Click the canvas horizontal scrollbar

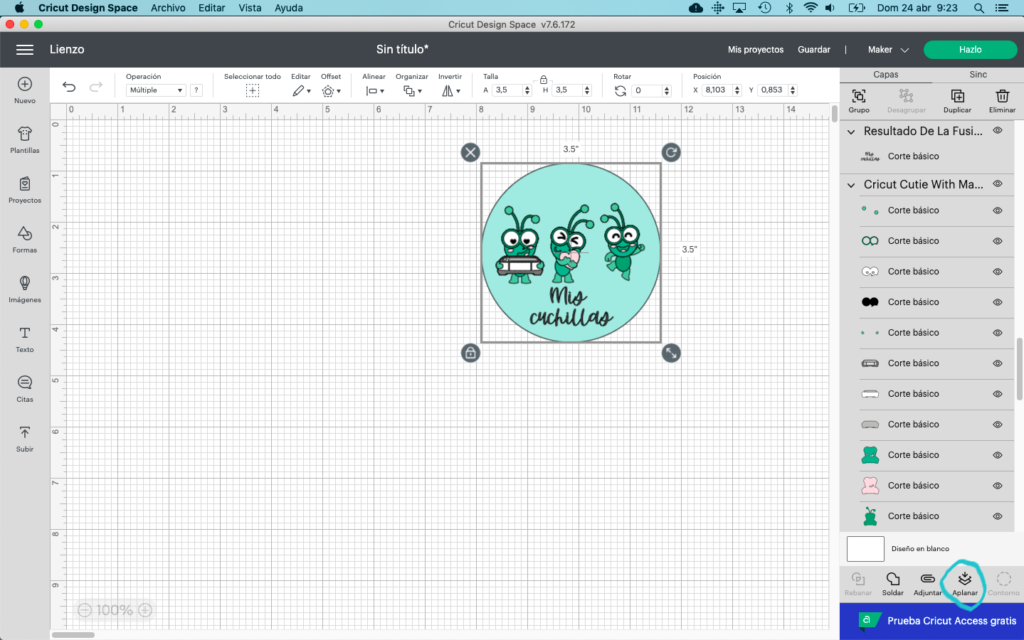(73, 635)
